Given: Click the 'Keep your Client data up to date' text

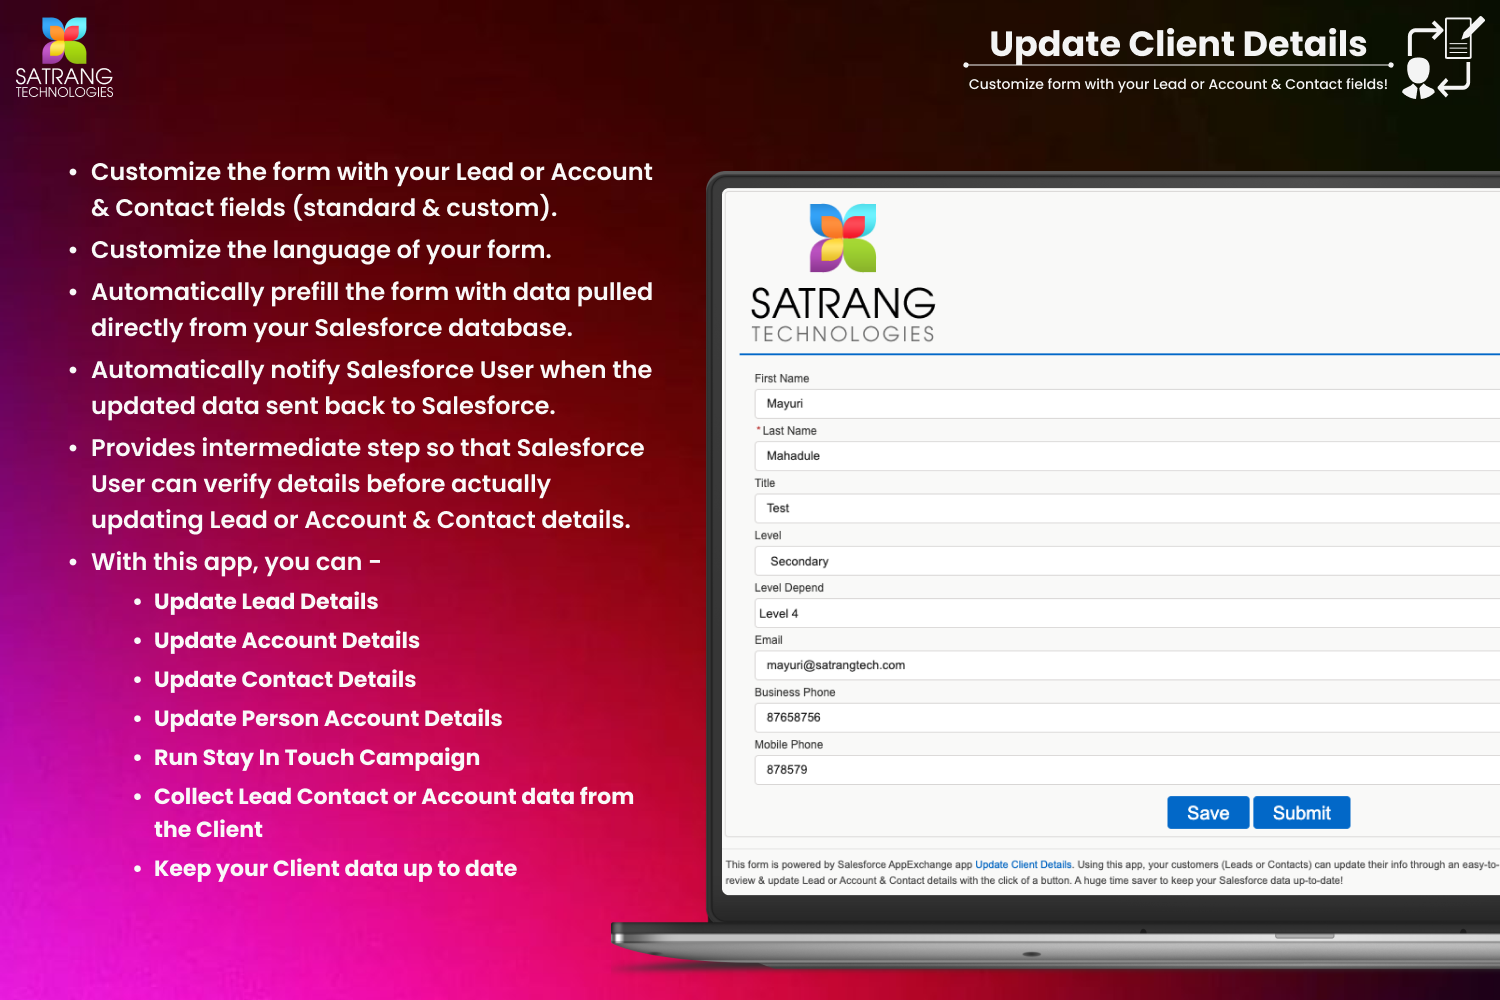Looking at the screenshot, I should point(335,869).
